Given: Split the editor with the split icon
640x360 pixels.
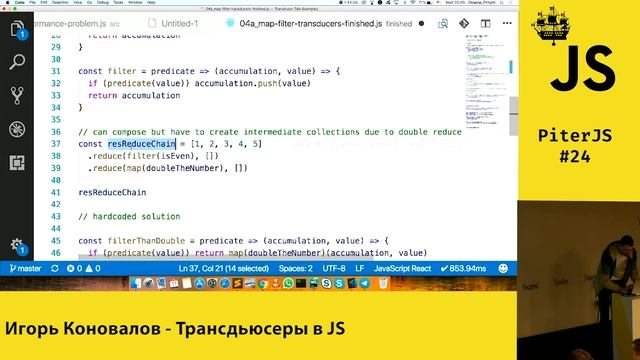Looking at the screenshot, I should [x=485, y=24].
